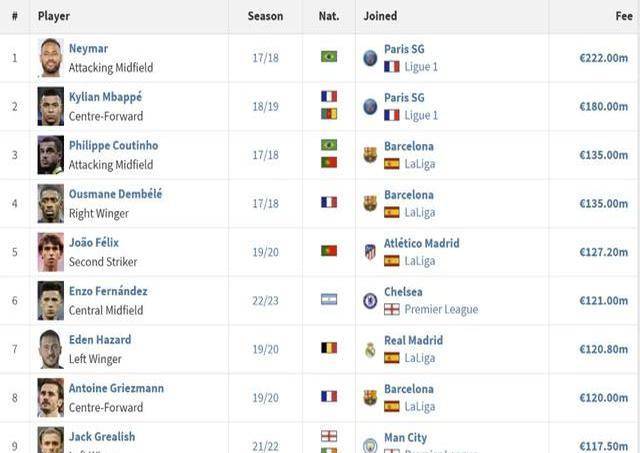Viewport: 640px width, 453px height.
Task: Click Brazil flag in Neymar's row
Action: click(x=328, y=57)
